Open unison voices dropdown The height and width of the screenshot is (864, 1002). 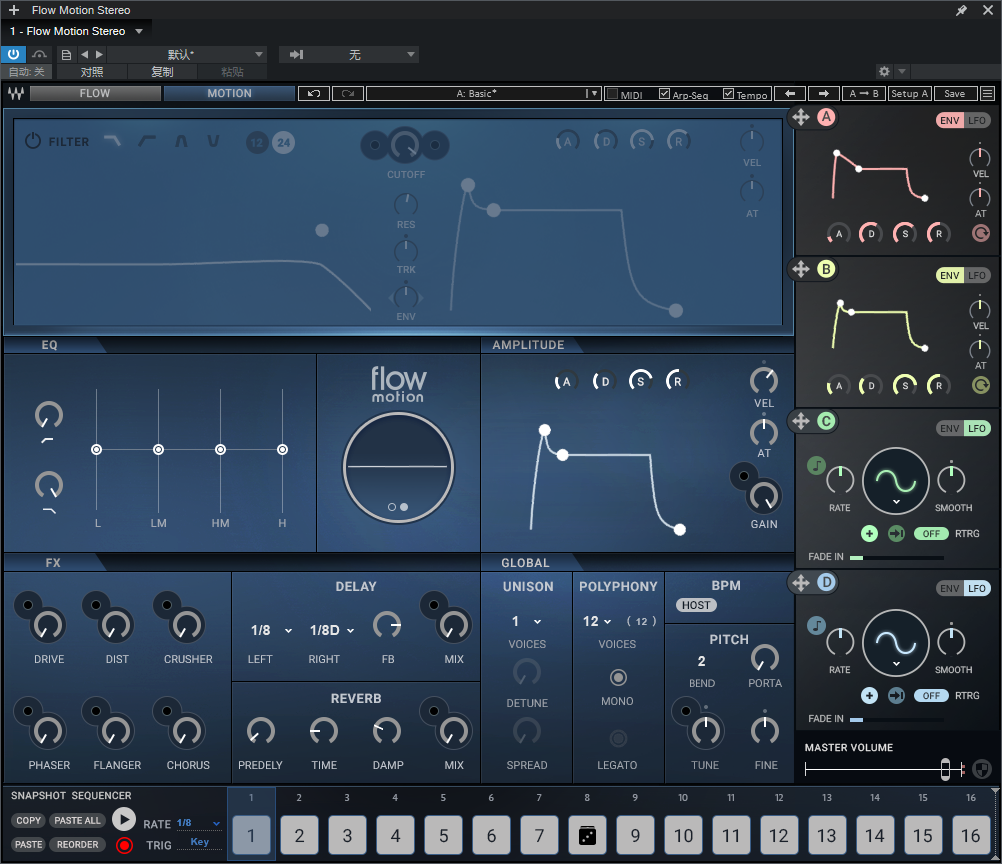(x=527, y=621)
